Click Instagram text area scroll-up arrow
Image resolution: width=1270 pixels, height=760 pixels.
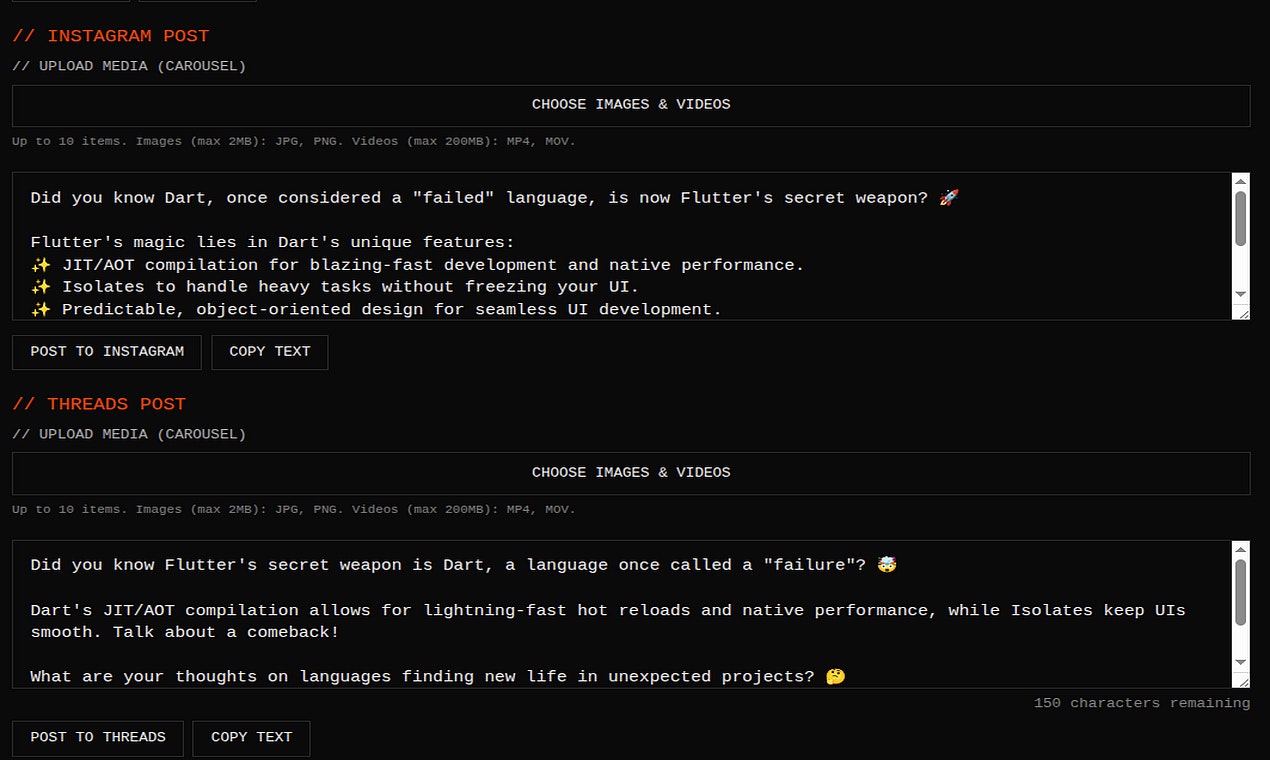pos(1241,182)
